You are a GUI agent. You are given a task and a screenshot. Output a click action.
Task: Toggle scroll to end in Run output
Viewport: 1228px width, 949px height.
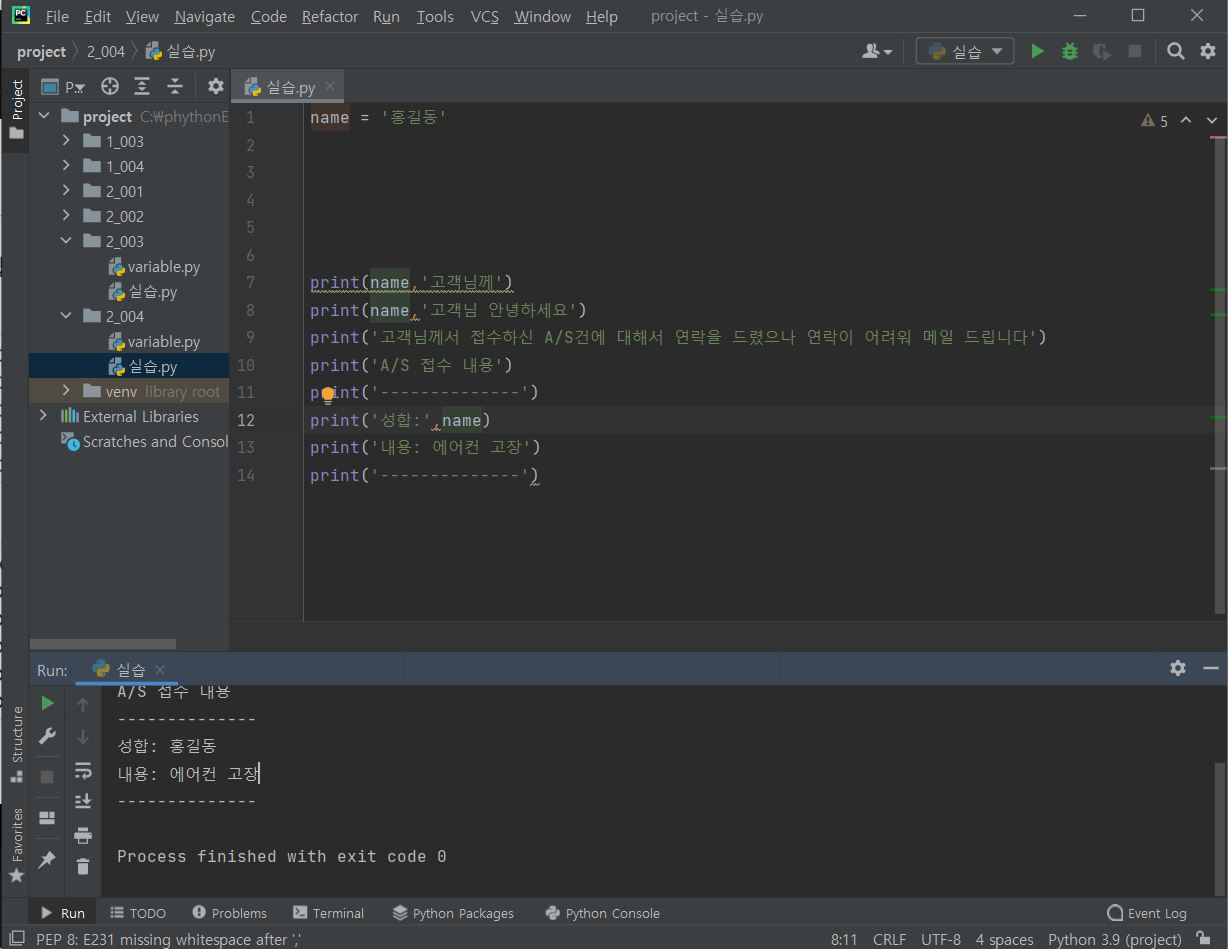click(x=83, y=801)
